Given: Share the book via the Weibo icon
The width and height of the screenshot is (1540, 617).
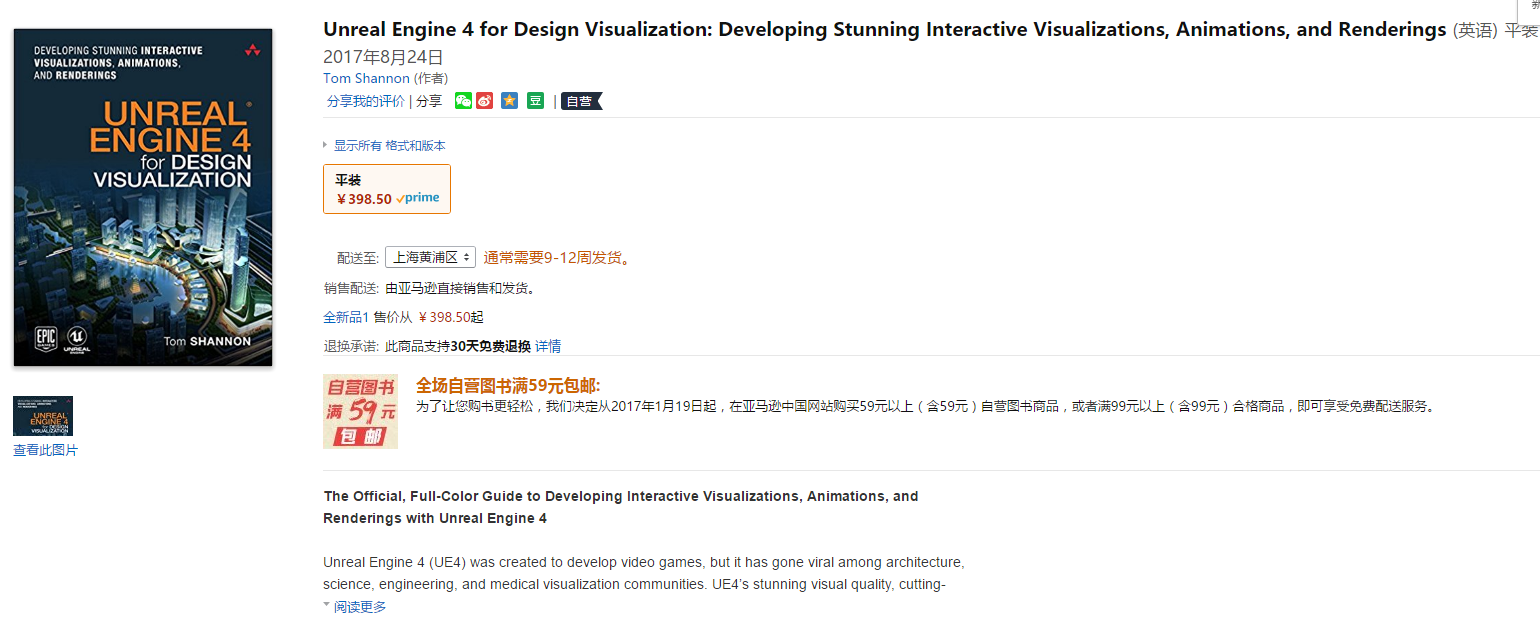Looking at the screenshot, I should [485, 101].
